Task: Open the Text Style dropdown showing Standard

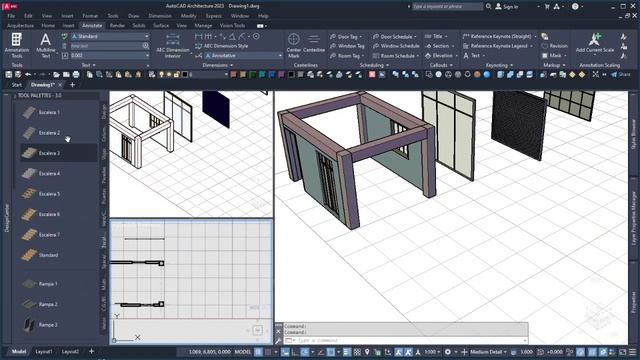Action: (x=110, y=36)
